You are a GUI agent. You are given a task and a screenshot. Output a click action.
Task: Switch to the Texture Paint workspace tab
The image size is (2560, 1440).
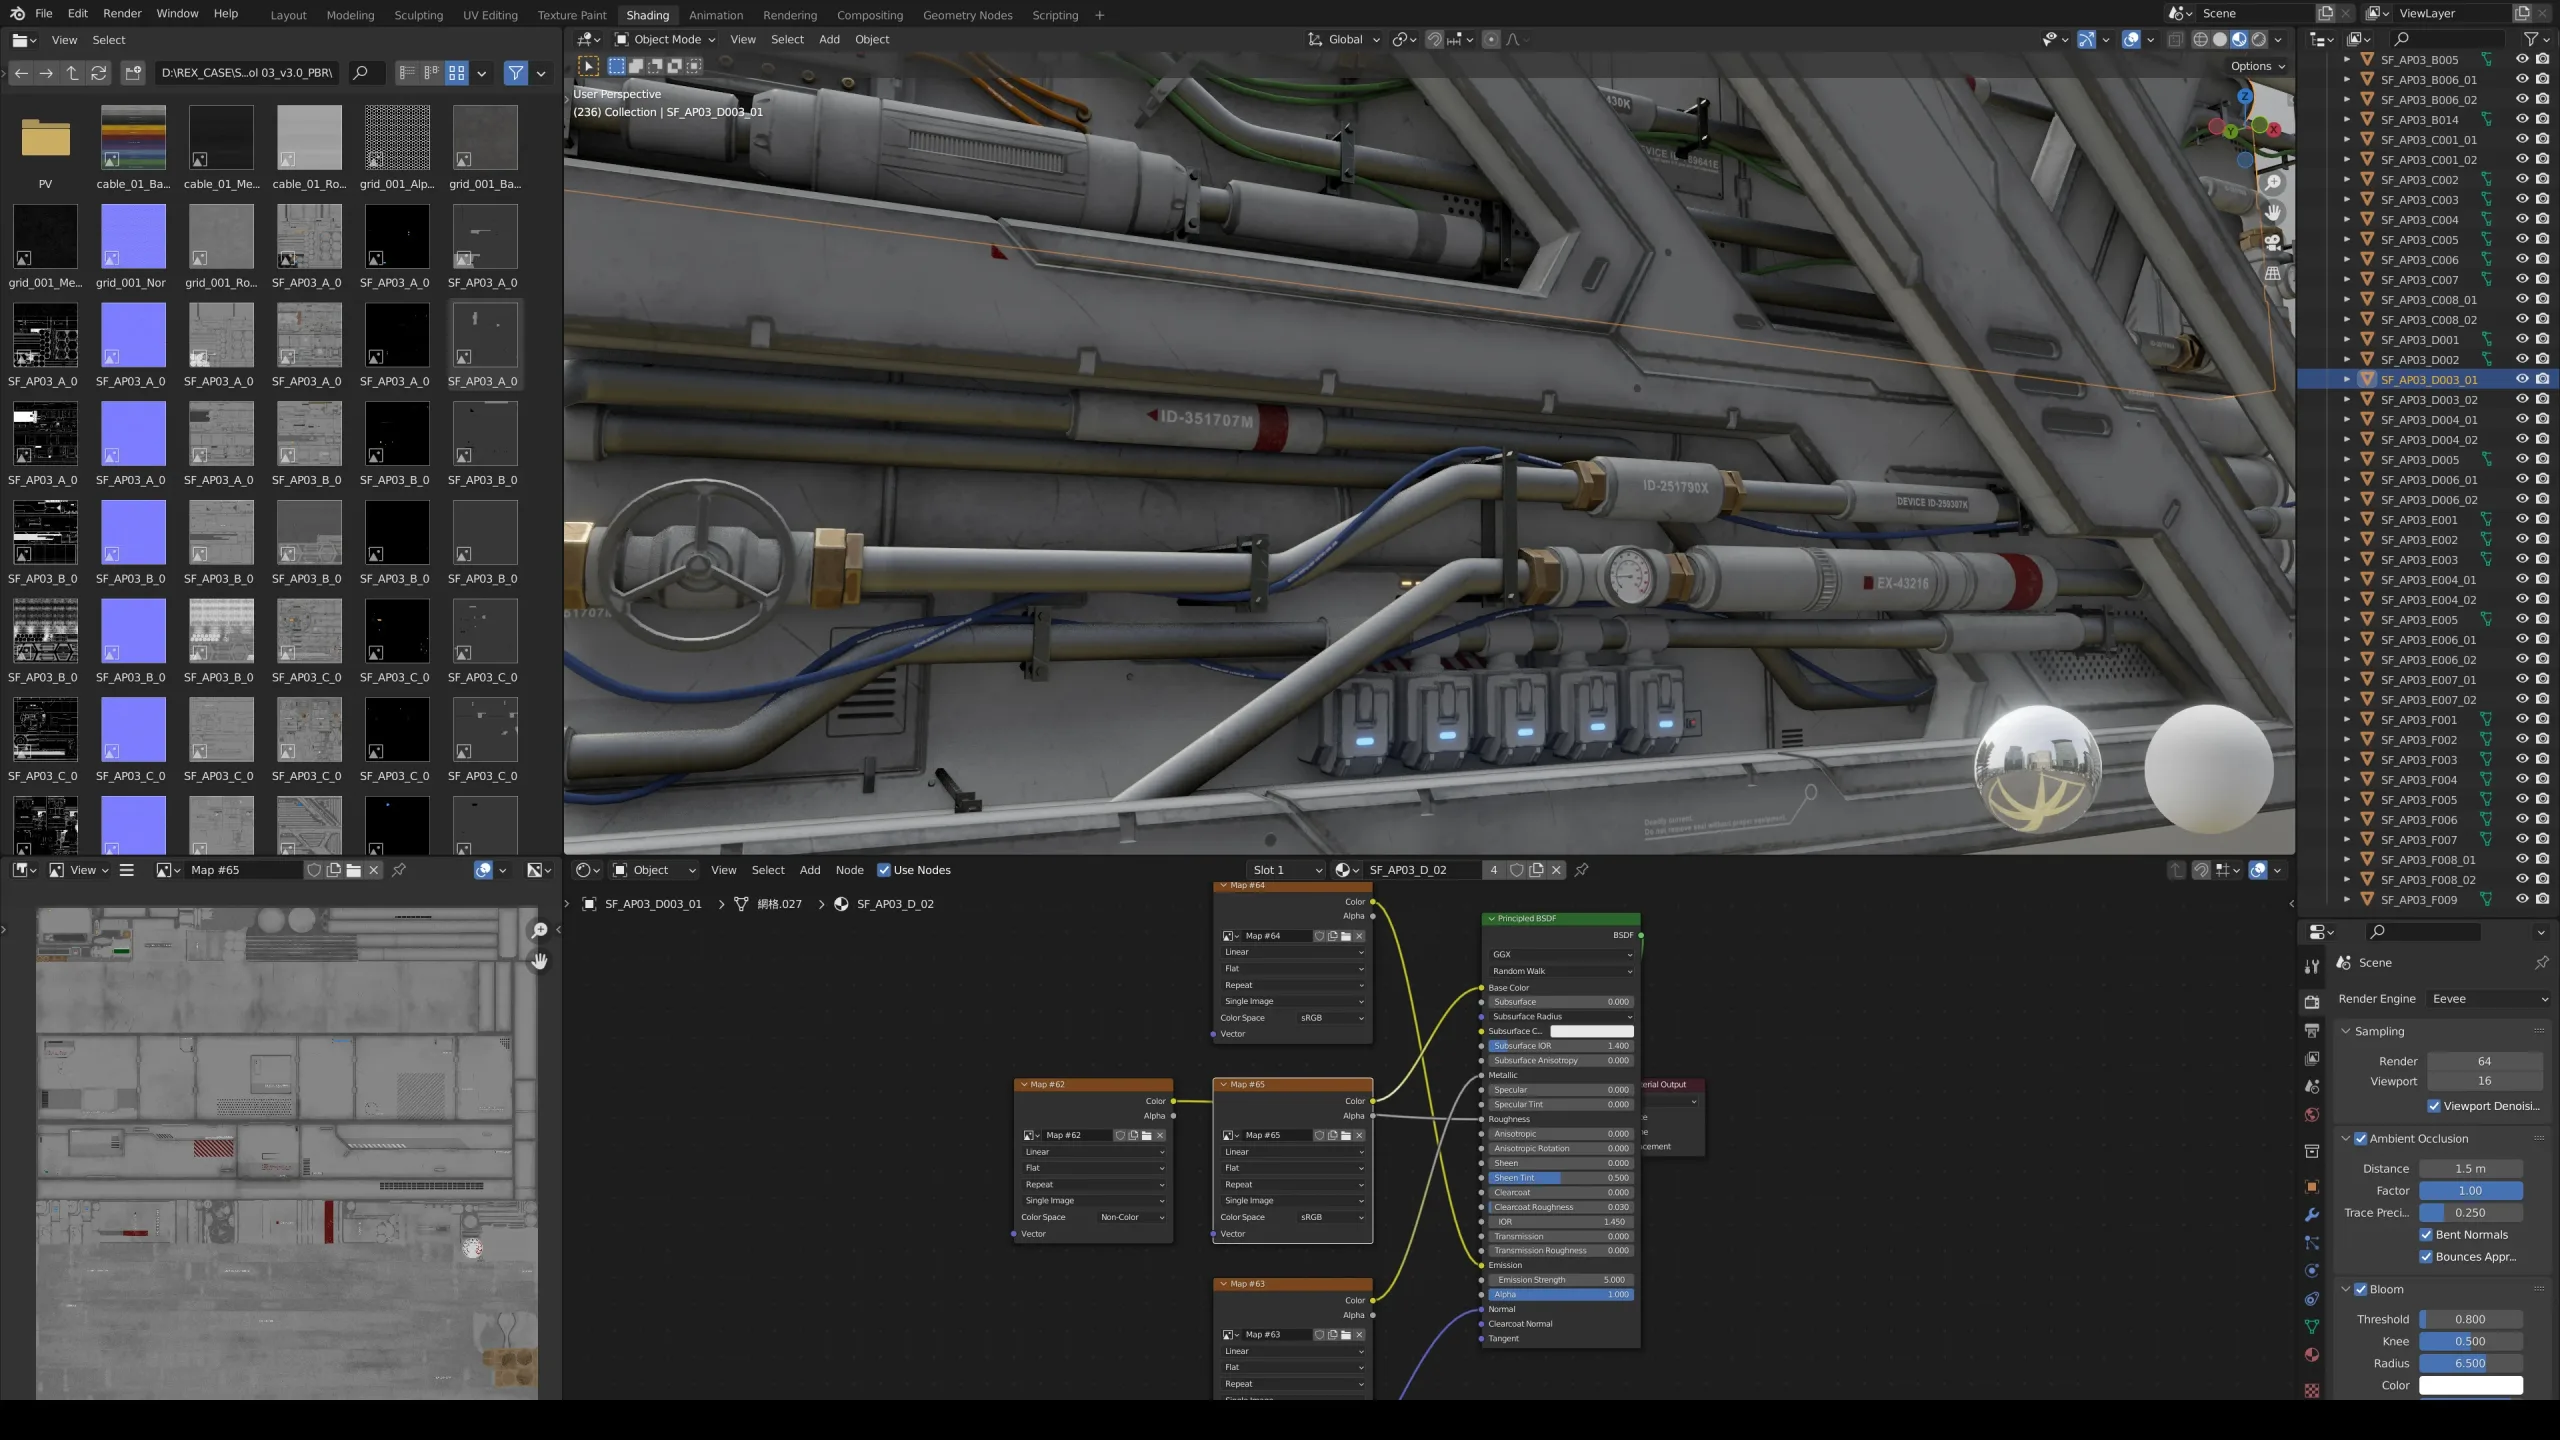pos(572,15)
